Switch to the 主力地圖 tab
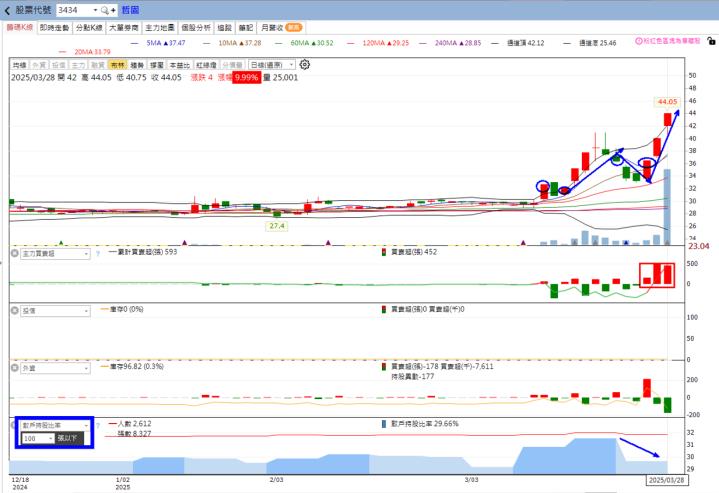Screen dimensions: 719x493 pyautogui.click(x=160, y=28)
